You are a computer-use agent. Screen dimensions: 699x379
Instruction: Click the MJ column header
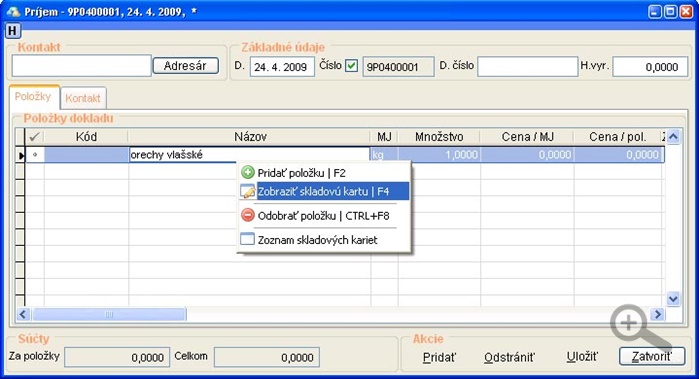[x=384, y=137]
